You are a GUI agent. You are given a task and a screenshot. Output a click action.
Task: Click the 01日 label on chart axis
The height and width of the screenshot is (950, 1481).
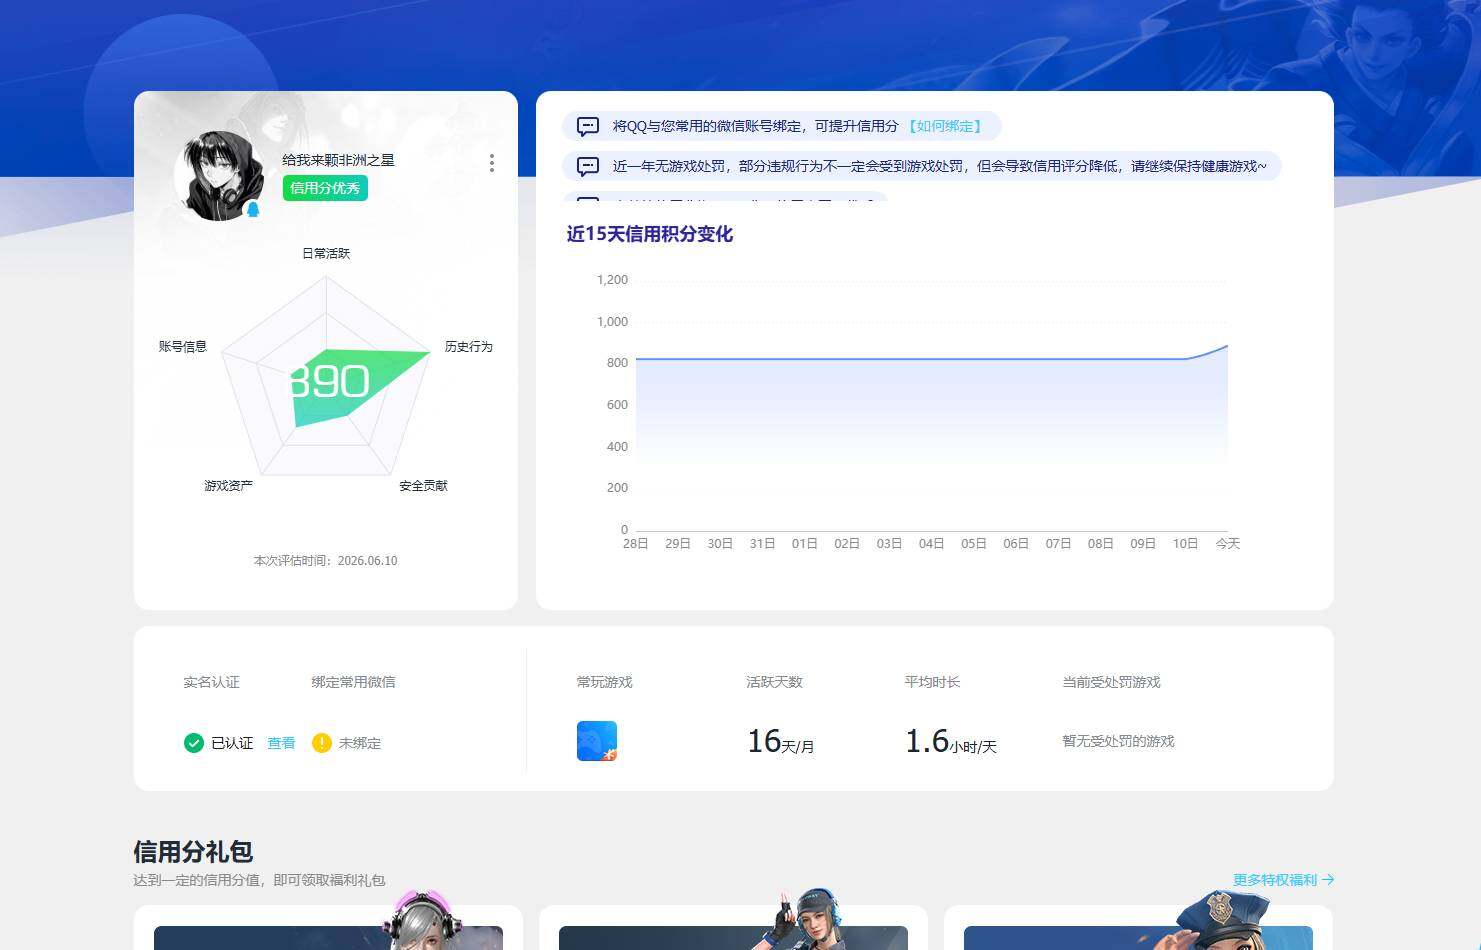click(x=805, y=544)
